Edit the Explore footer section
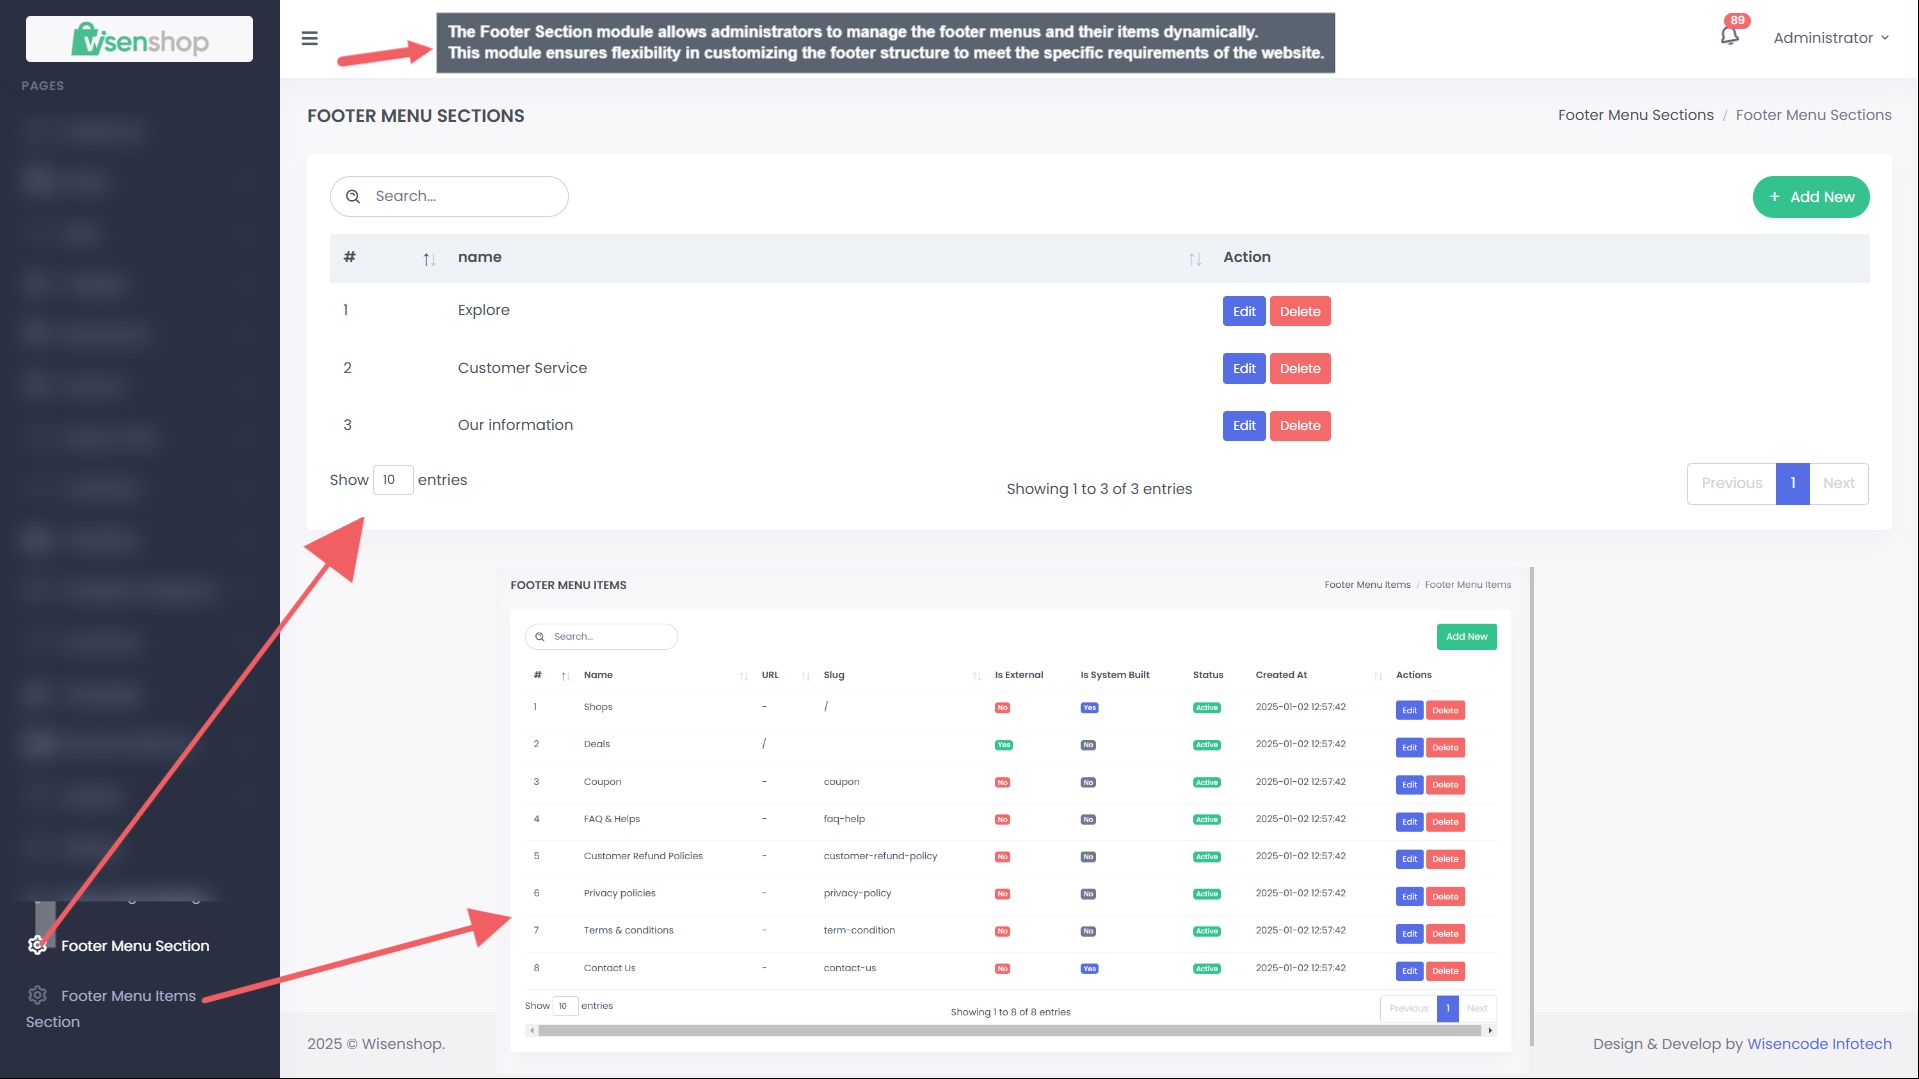This screenshot has height=1079, width=1919. point(1243,311)
